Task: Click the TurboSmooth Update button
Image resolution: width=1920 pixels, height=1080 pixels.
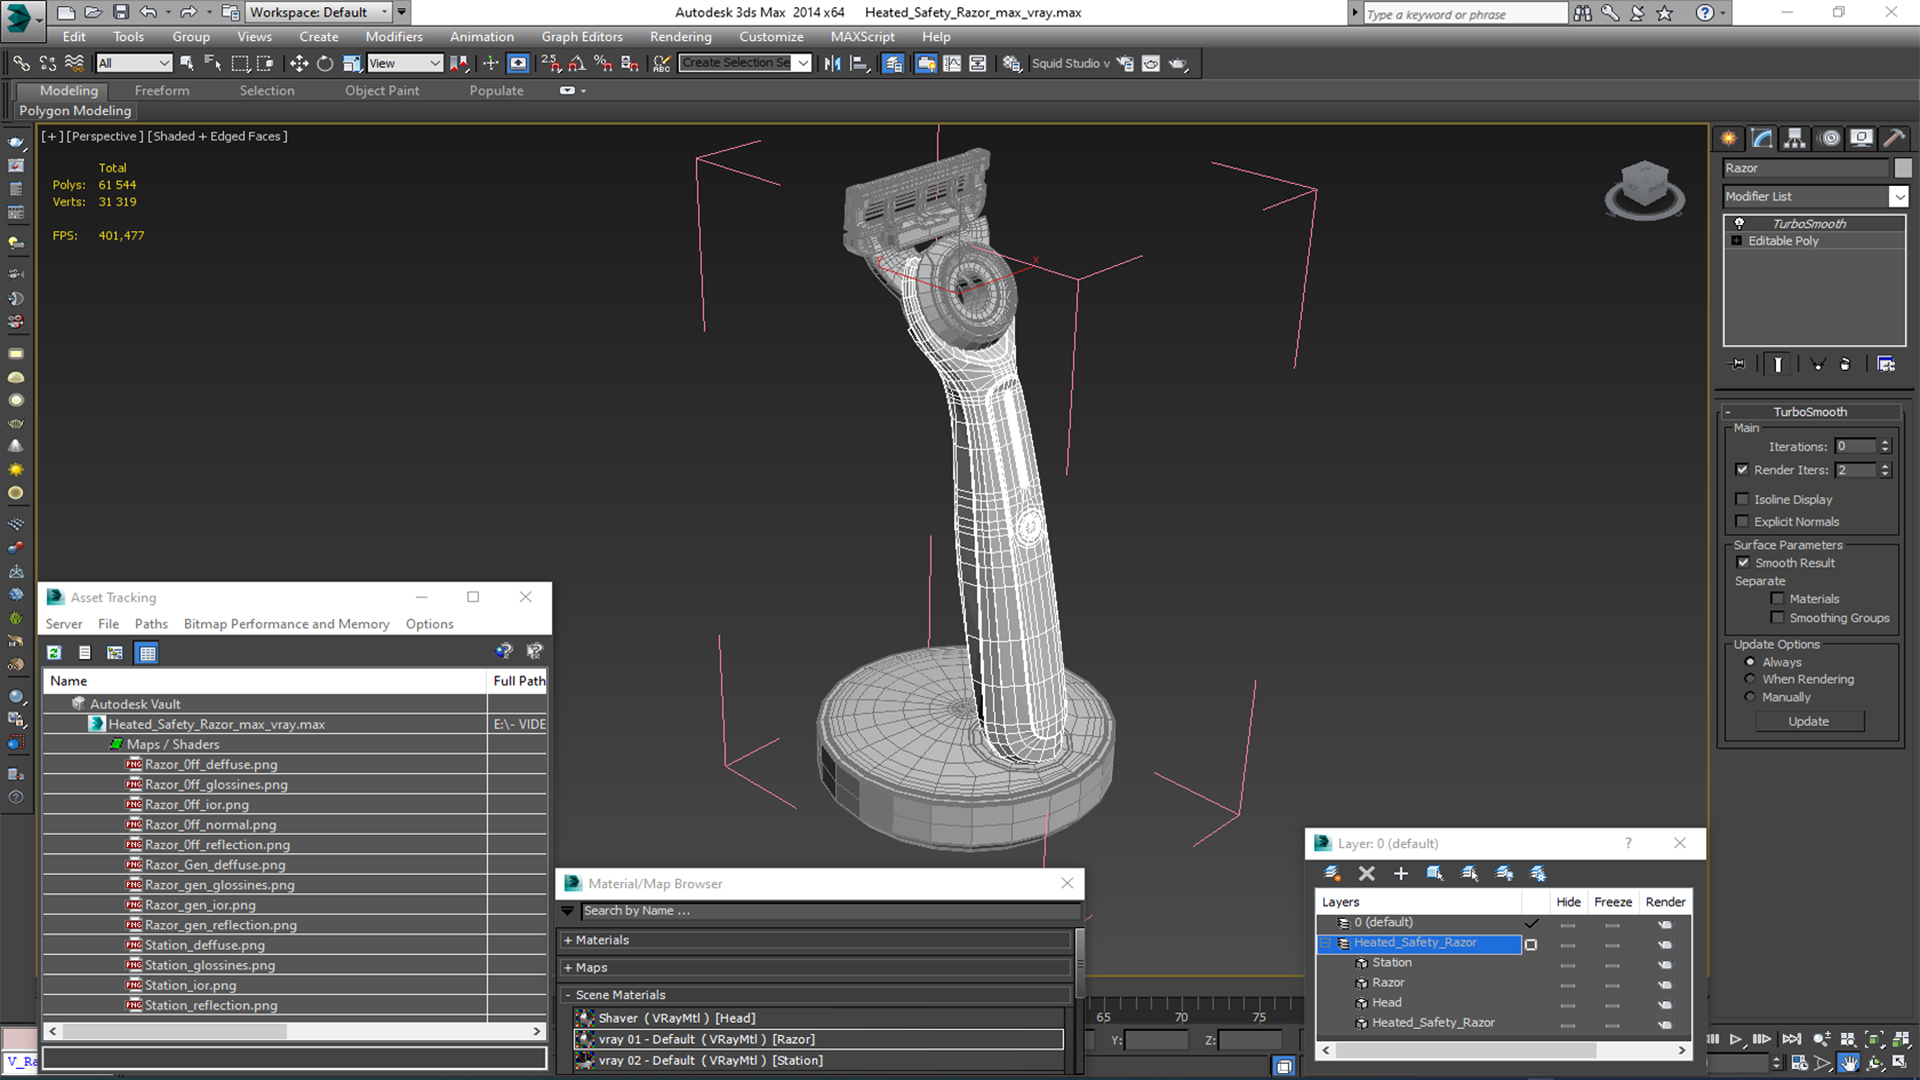Action: 1808,722
